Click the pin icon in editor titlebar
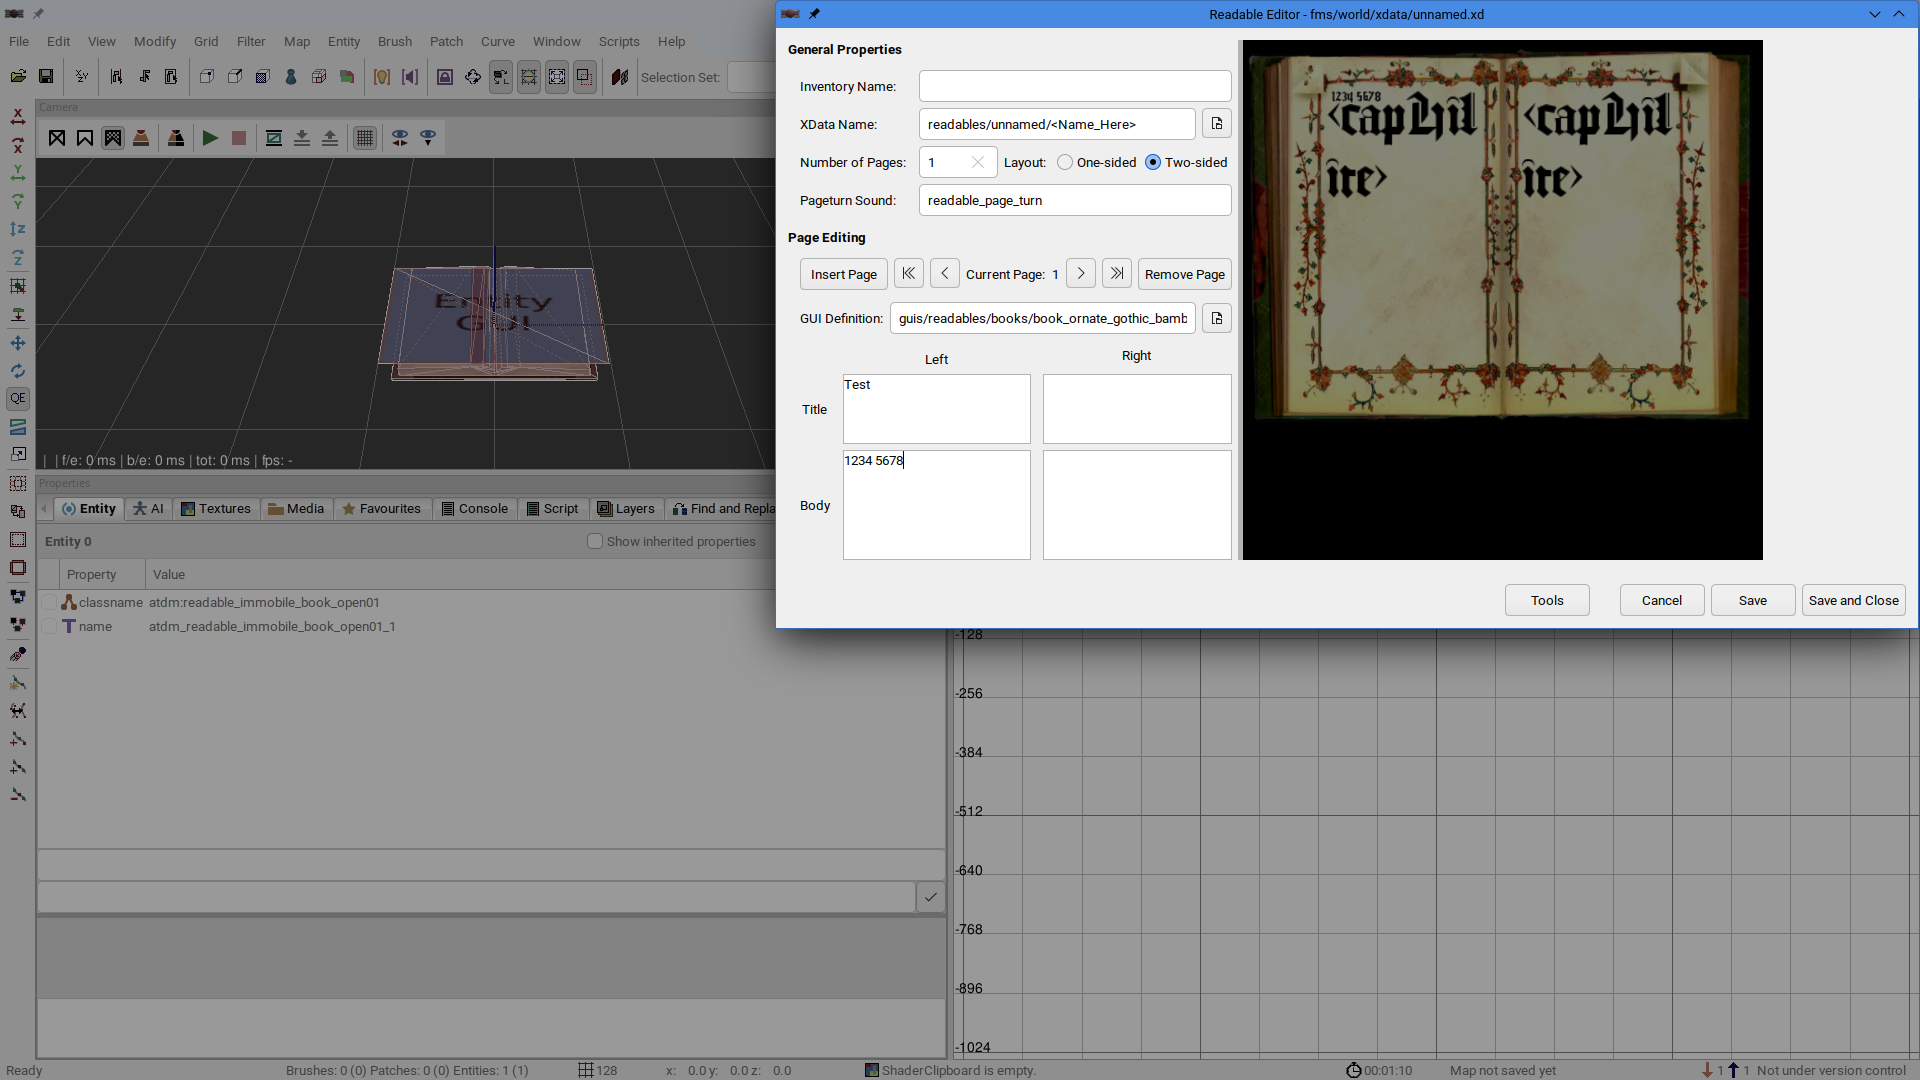The height and width of the screenshot is (1080, 1920). click(814, 14)
